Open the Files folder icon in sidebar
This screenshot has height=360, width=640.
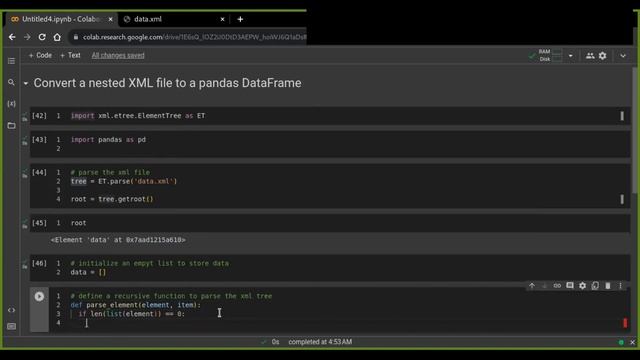[11, 125]
